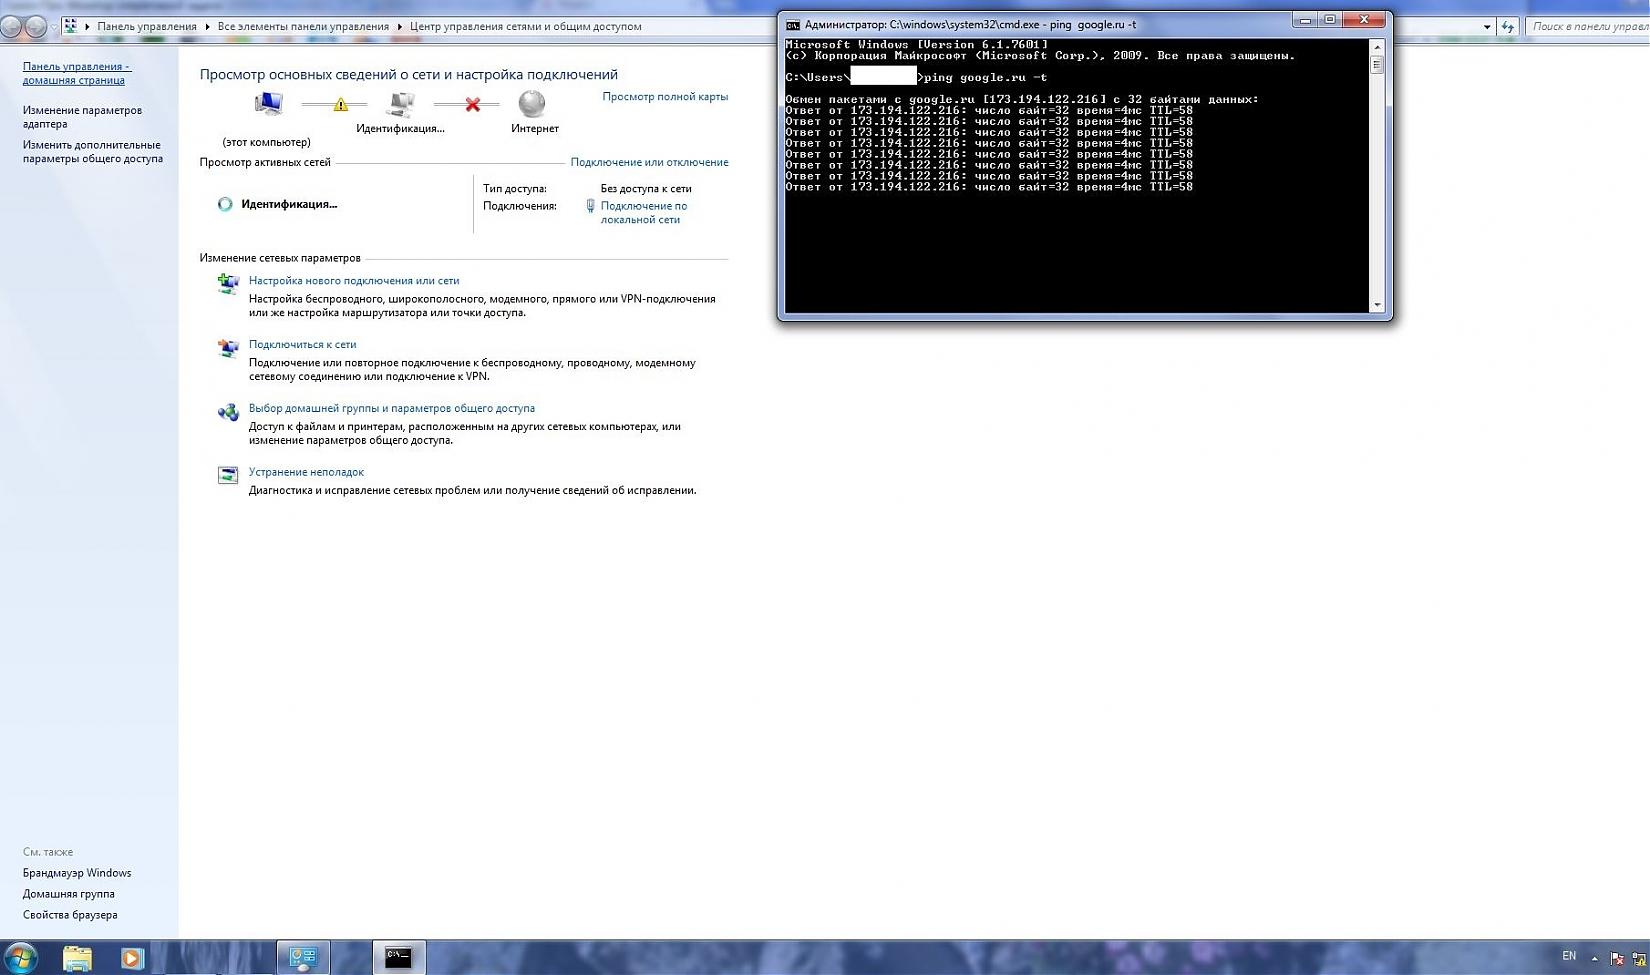This screenshot has width=1650, height=975.
Task: Select 'Центр управления сетями и общим доступом' breadcrumb
Action: tap(526, 27)
